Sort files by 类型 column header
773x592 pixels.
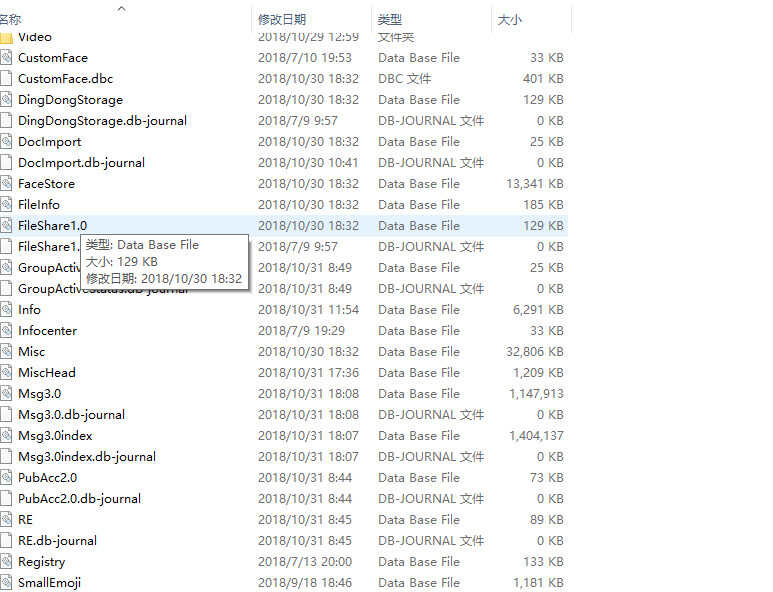coord(389,20)
